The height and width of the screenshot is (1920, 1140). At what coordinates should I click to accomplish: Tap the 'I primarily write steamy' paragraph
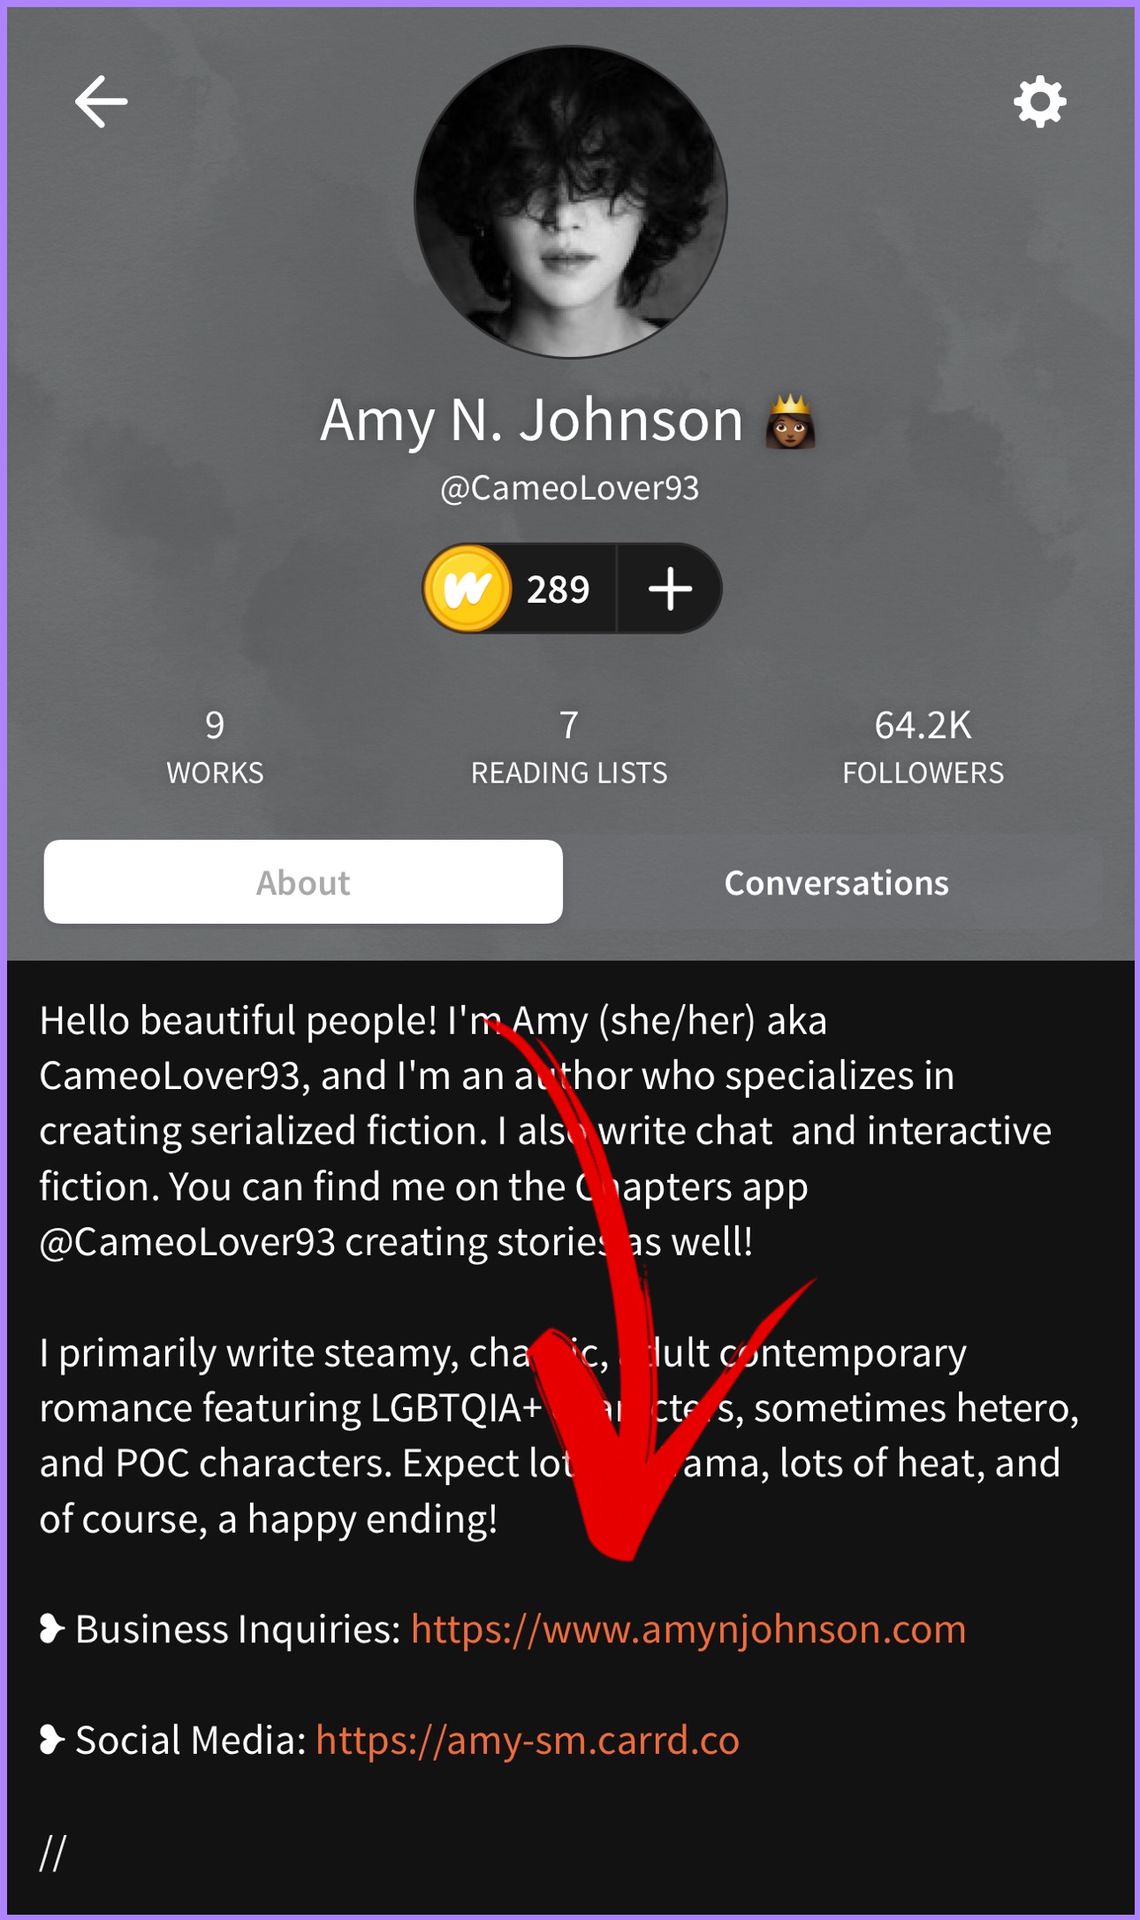560,1435
